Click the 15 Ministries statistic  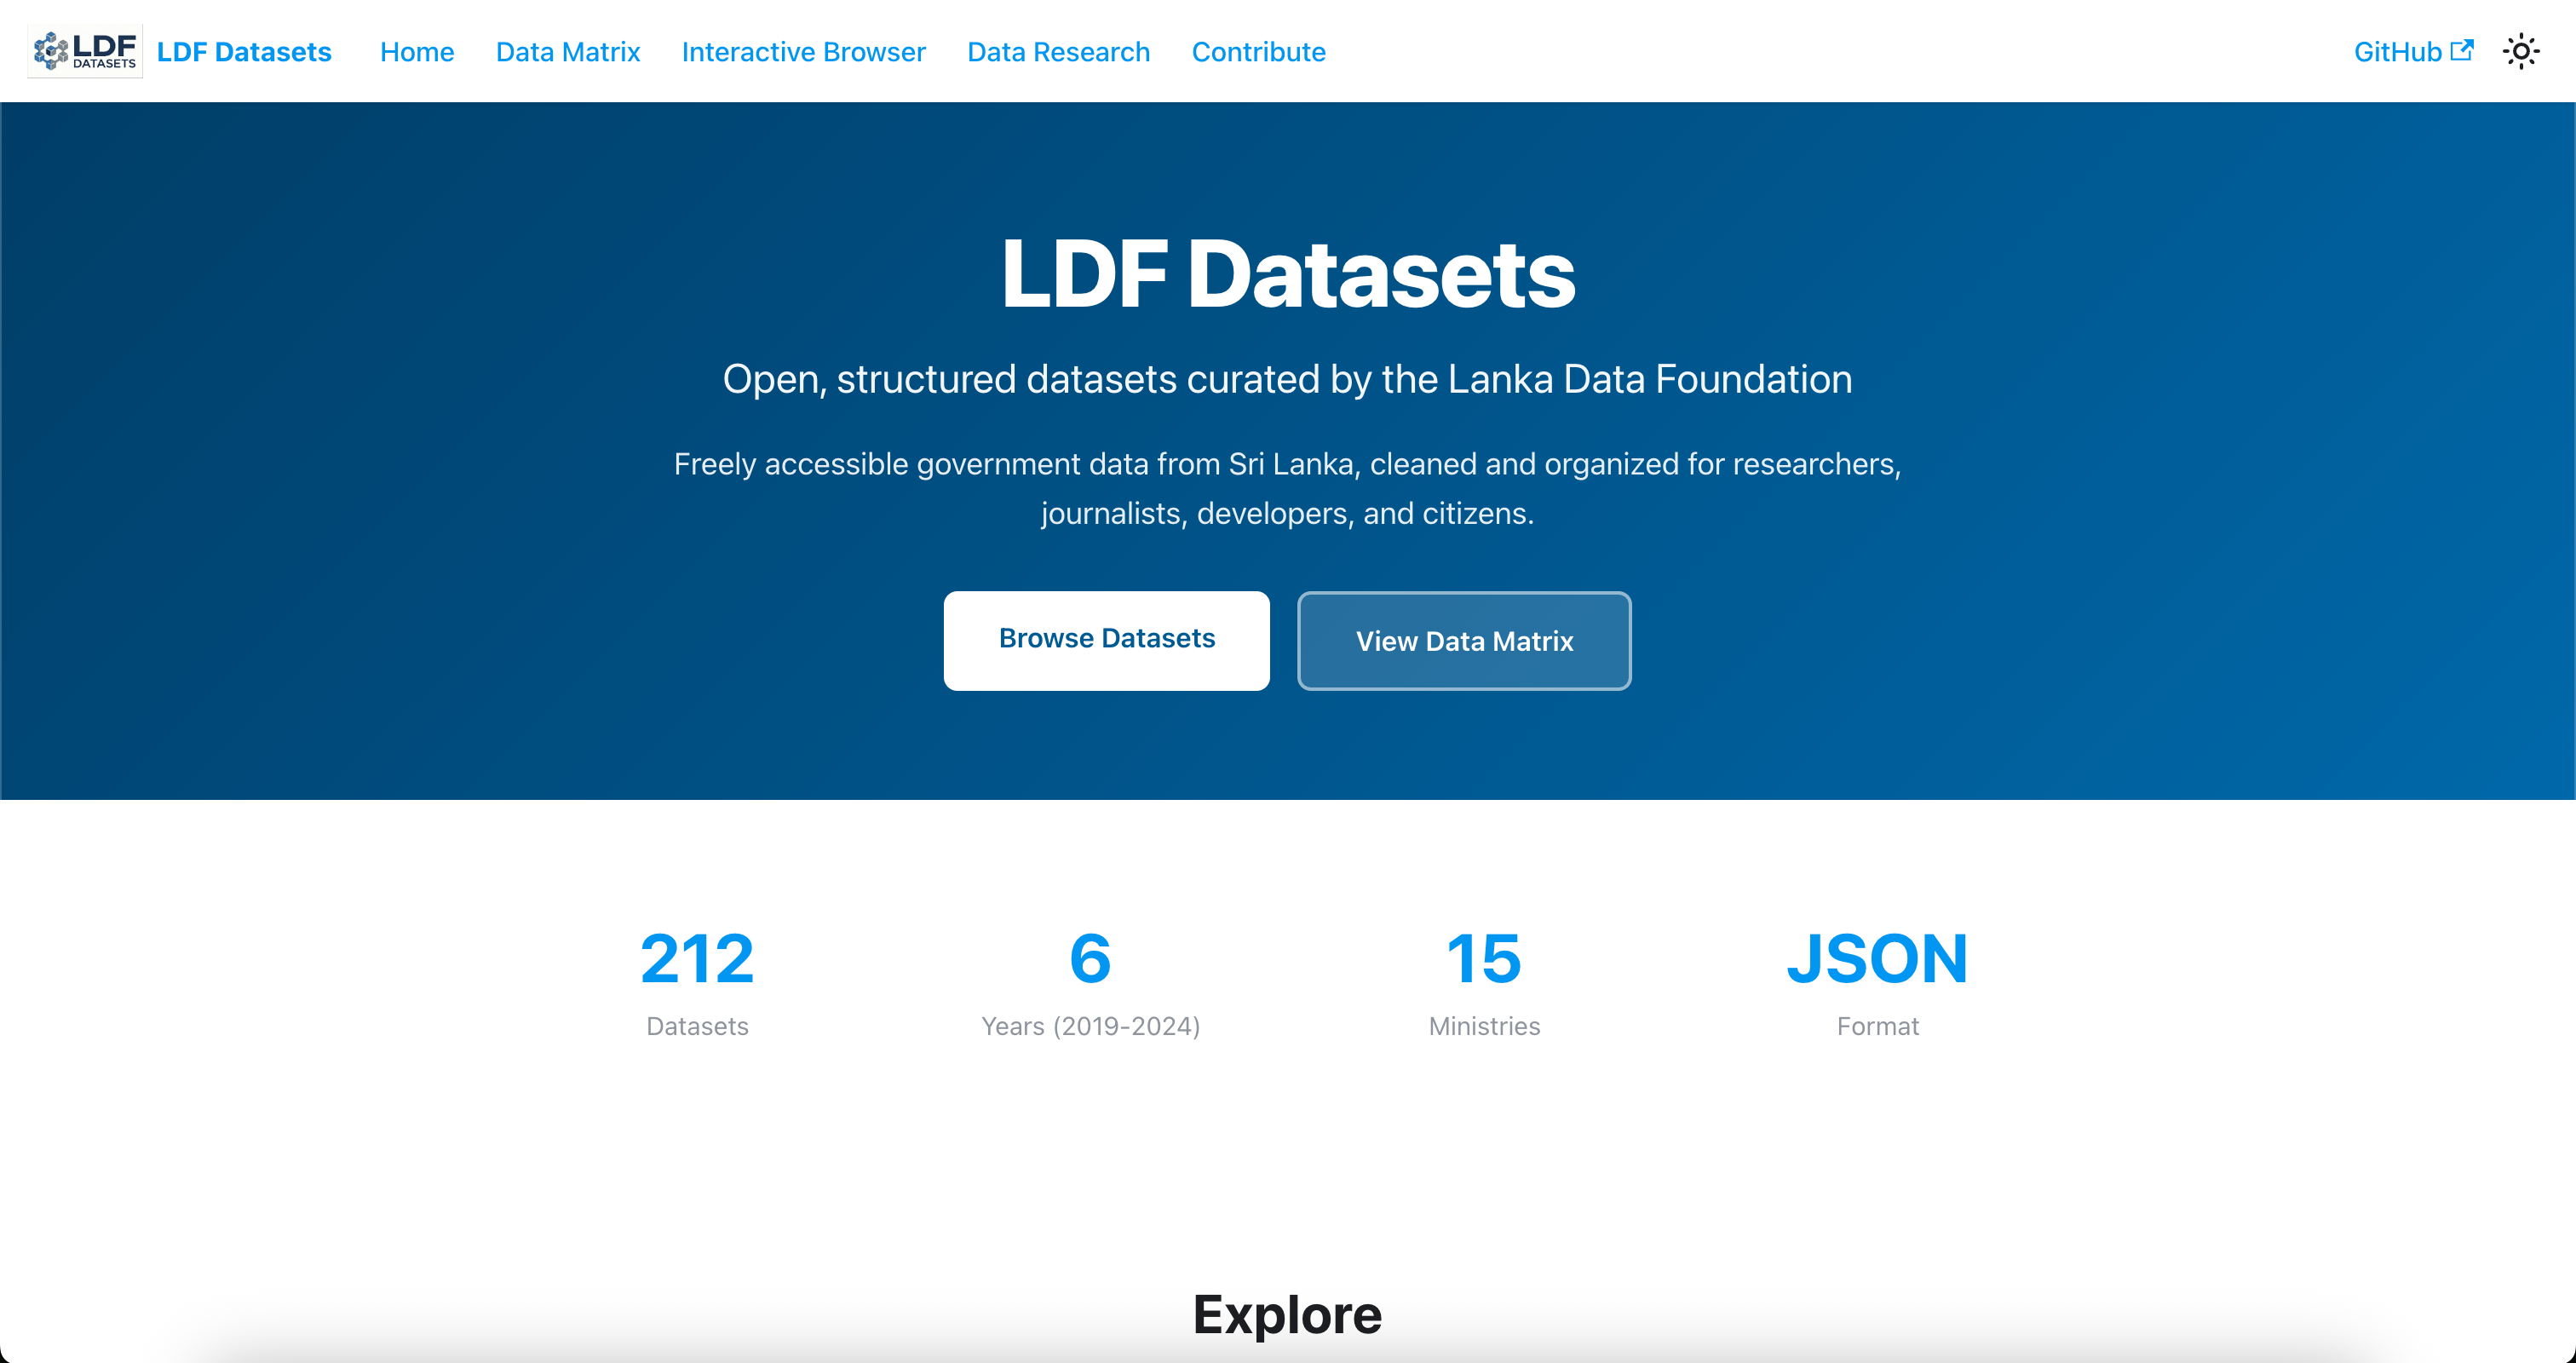pyautogui.click(x=1484, y=958)
